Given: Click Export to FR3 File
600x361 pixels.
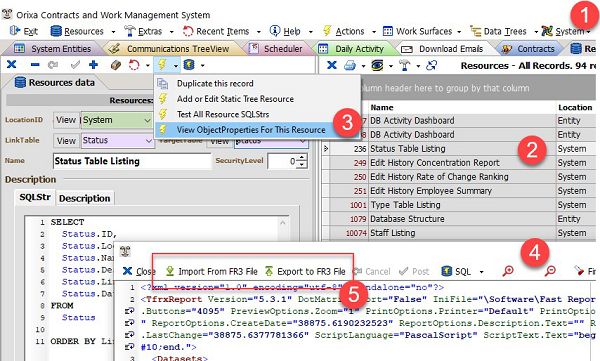Looking at the screenshot, I should click(305, 271).
